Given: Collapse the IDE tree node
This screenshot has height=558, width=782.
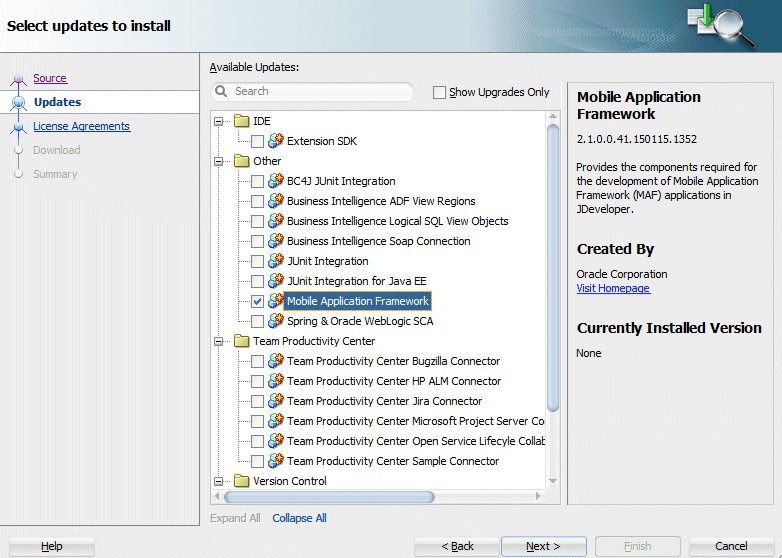Looking at the screenshot, I should coord(218,121).
